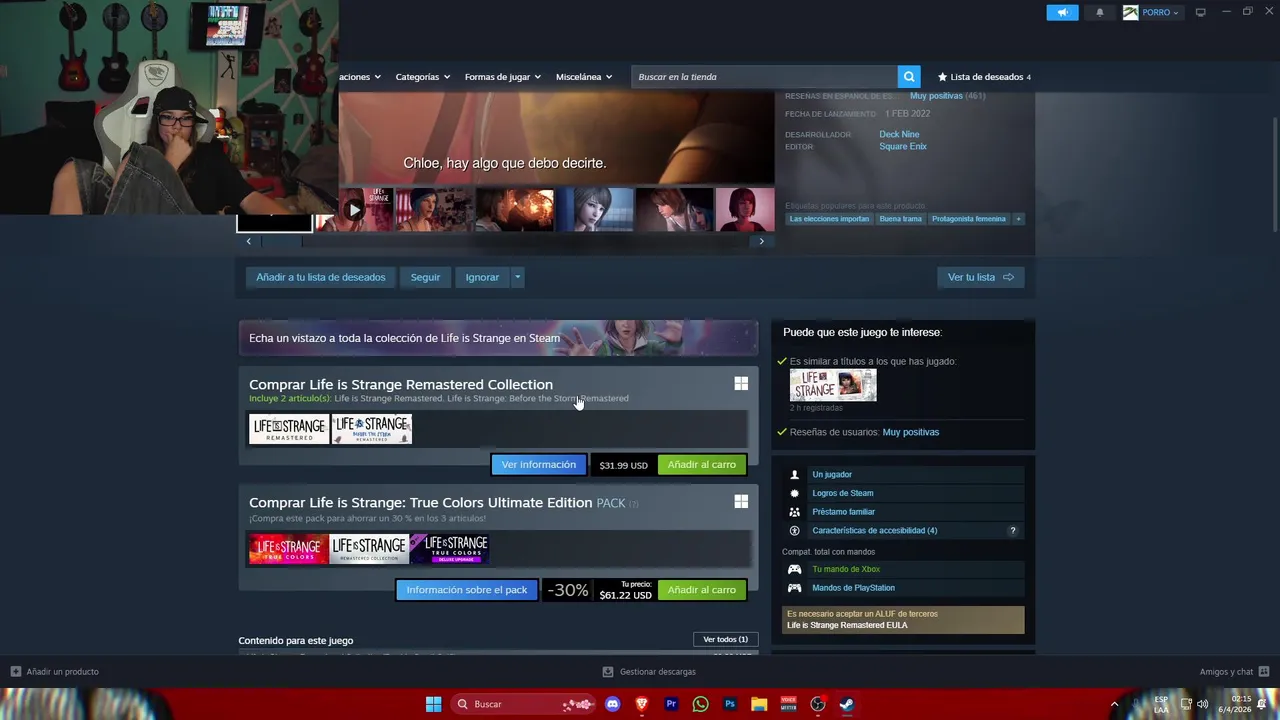This screenshot has width=1280, height=720.
Task: Open 'Gestionar descargas'
Action: tap(649, 672)
